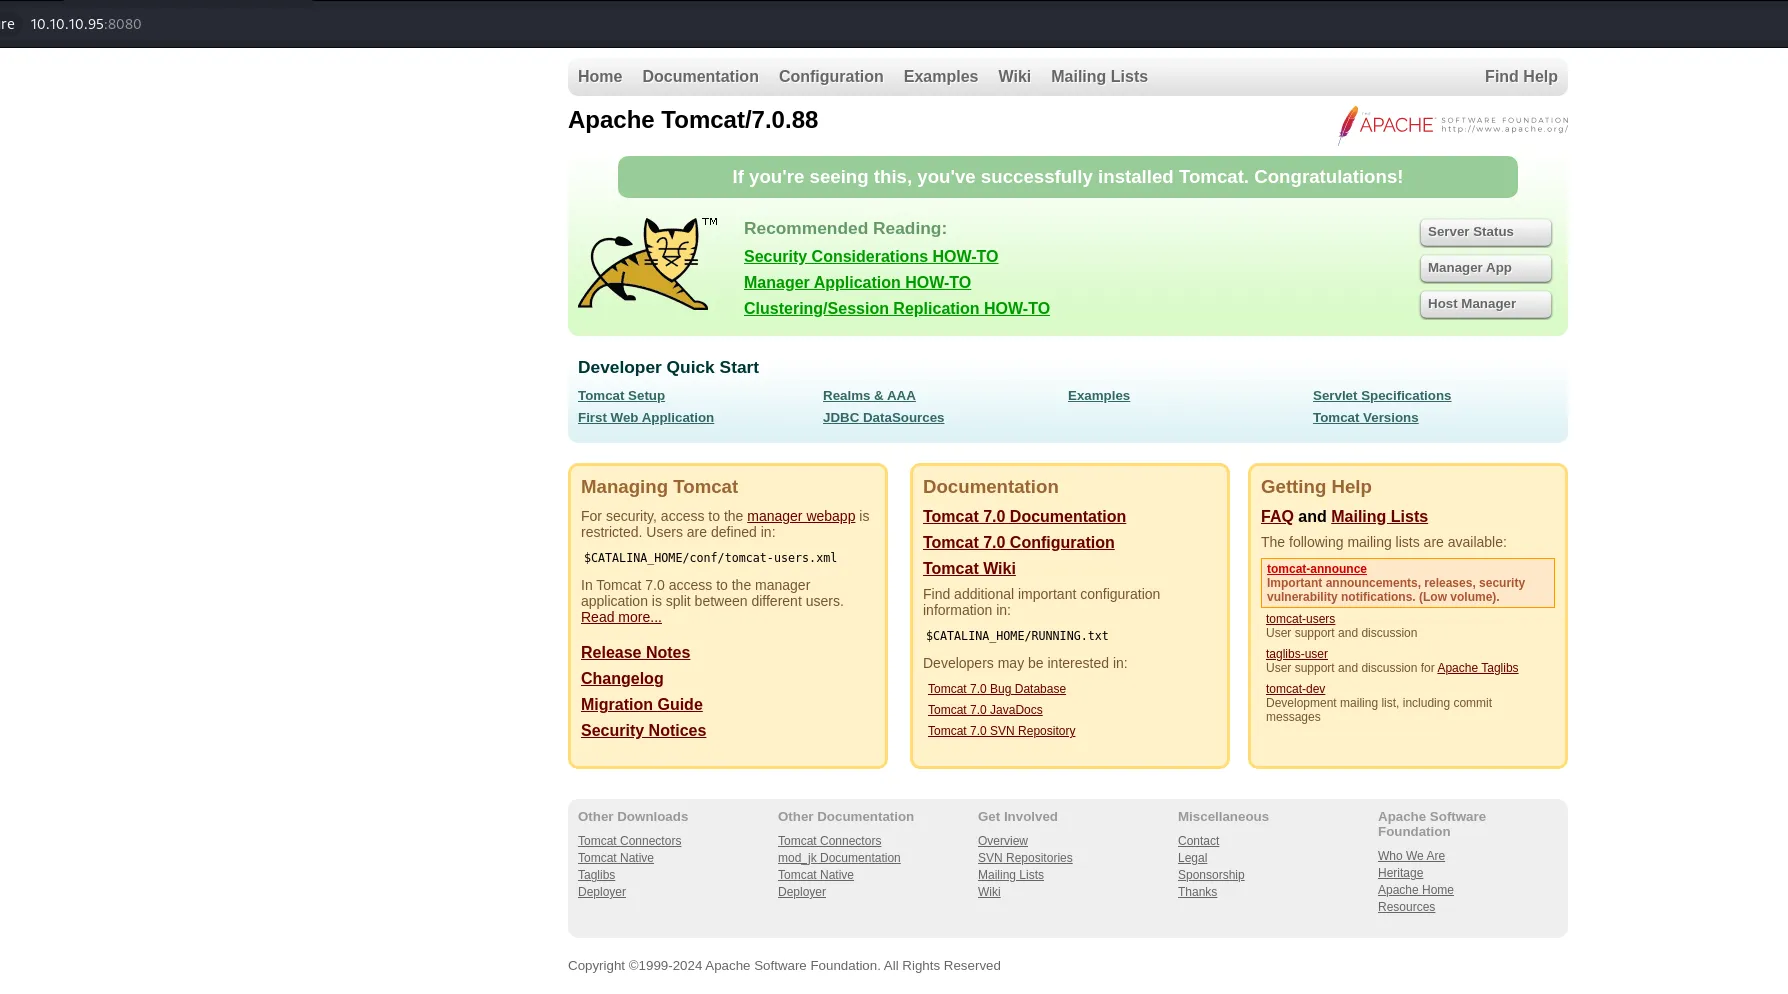
Task: Click the mod_jk Documentation footer link
Action: click(839, 858)
